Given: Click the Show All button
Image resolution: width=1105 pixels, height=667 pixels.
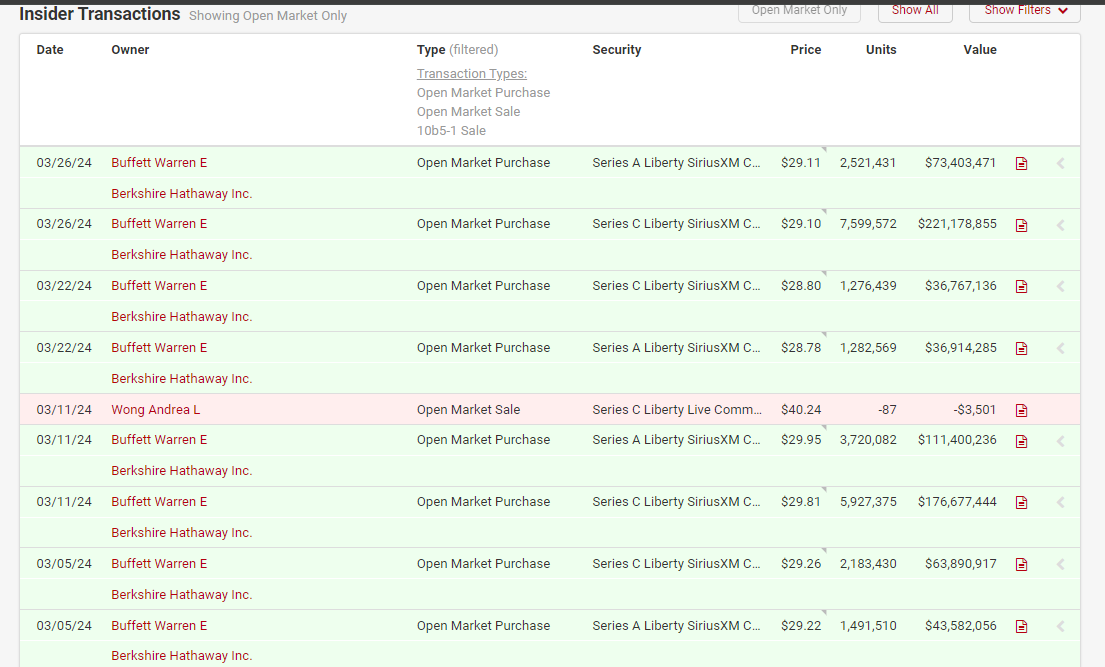Looking at the screenshot, I should click(915, 11).
